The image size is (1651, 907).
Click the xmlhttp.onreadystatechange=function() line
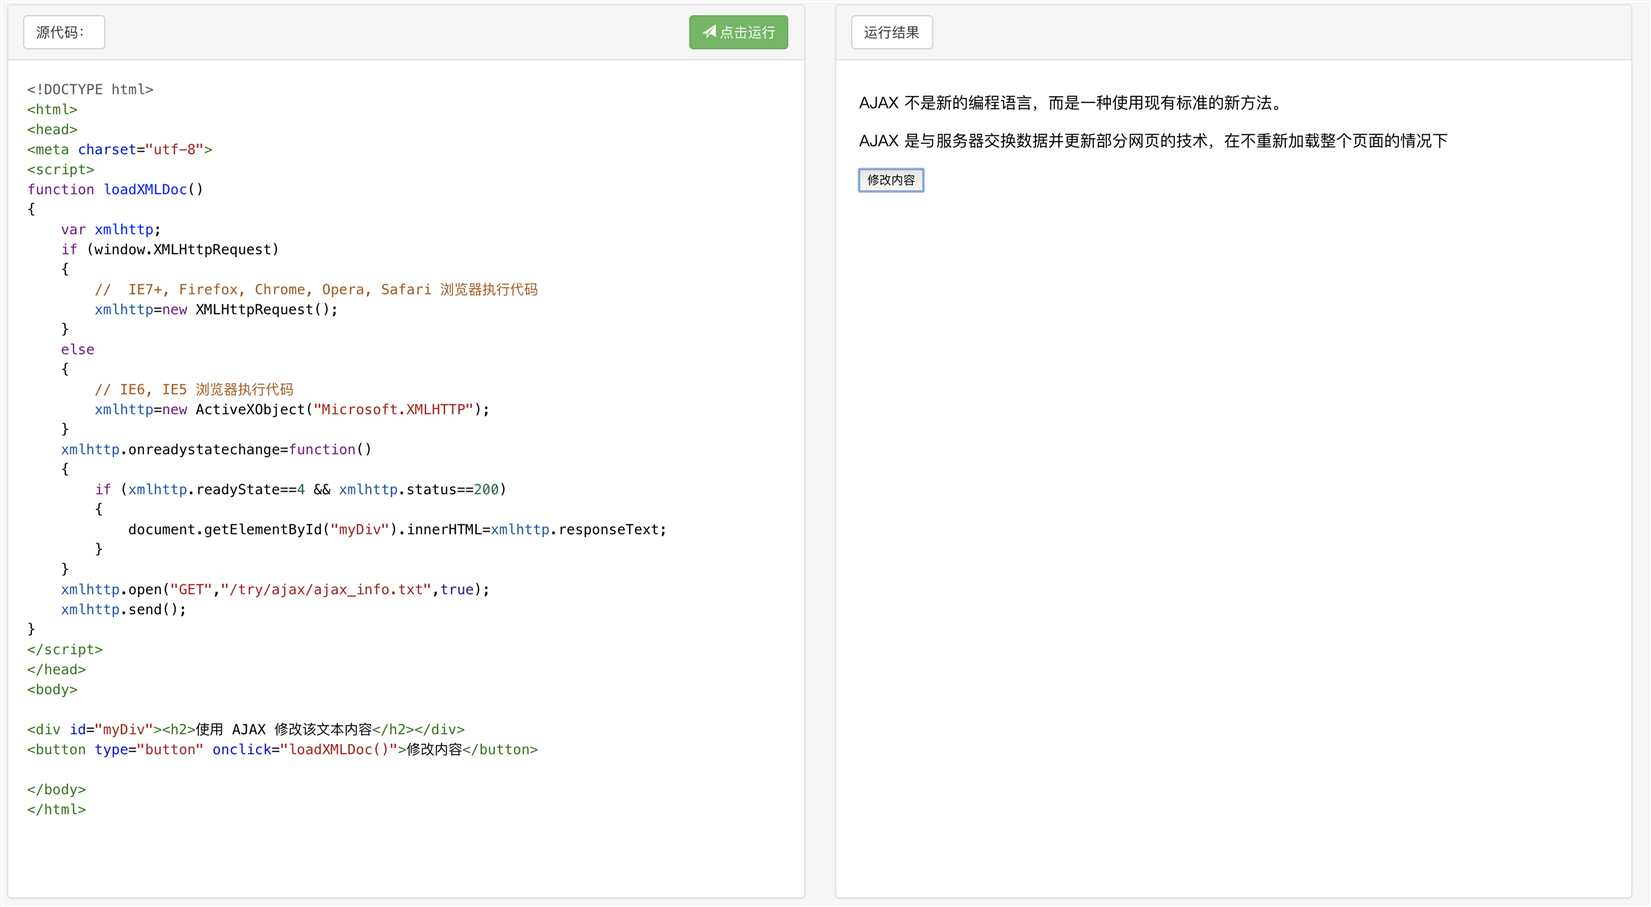point(216,450)
